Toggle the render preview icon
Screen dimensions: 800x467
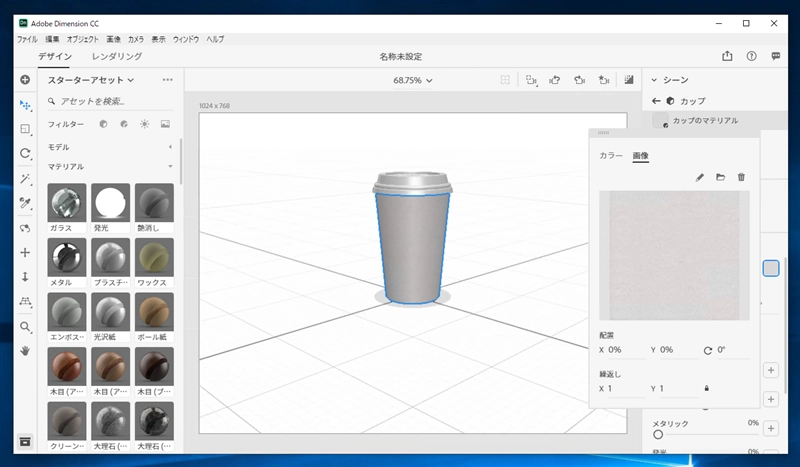[629, 80]
